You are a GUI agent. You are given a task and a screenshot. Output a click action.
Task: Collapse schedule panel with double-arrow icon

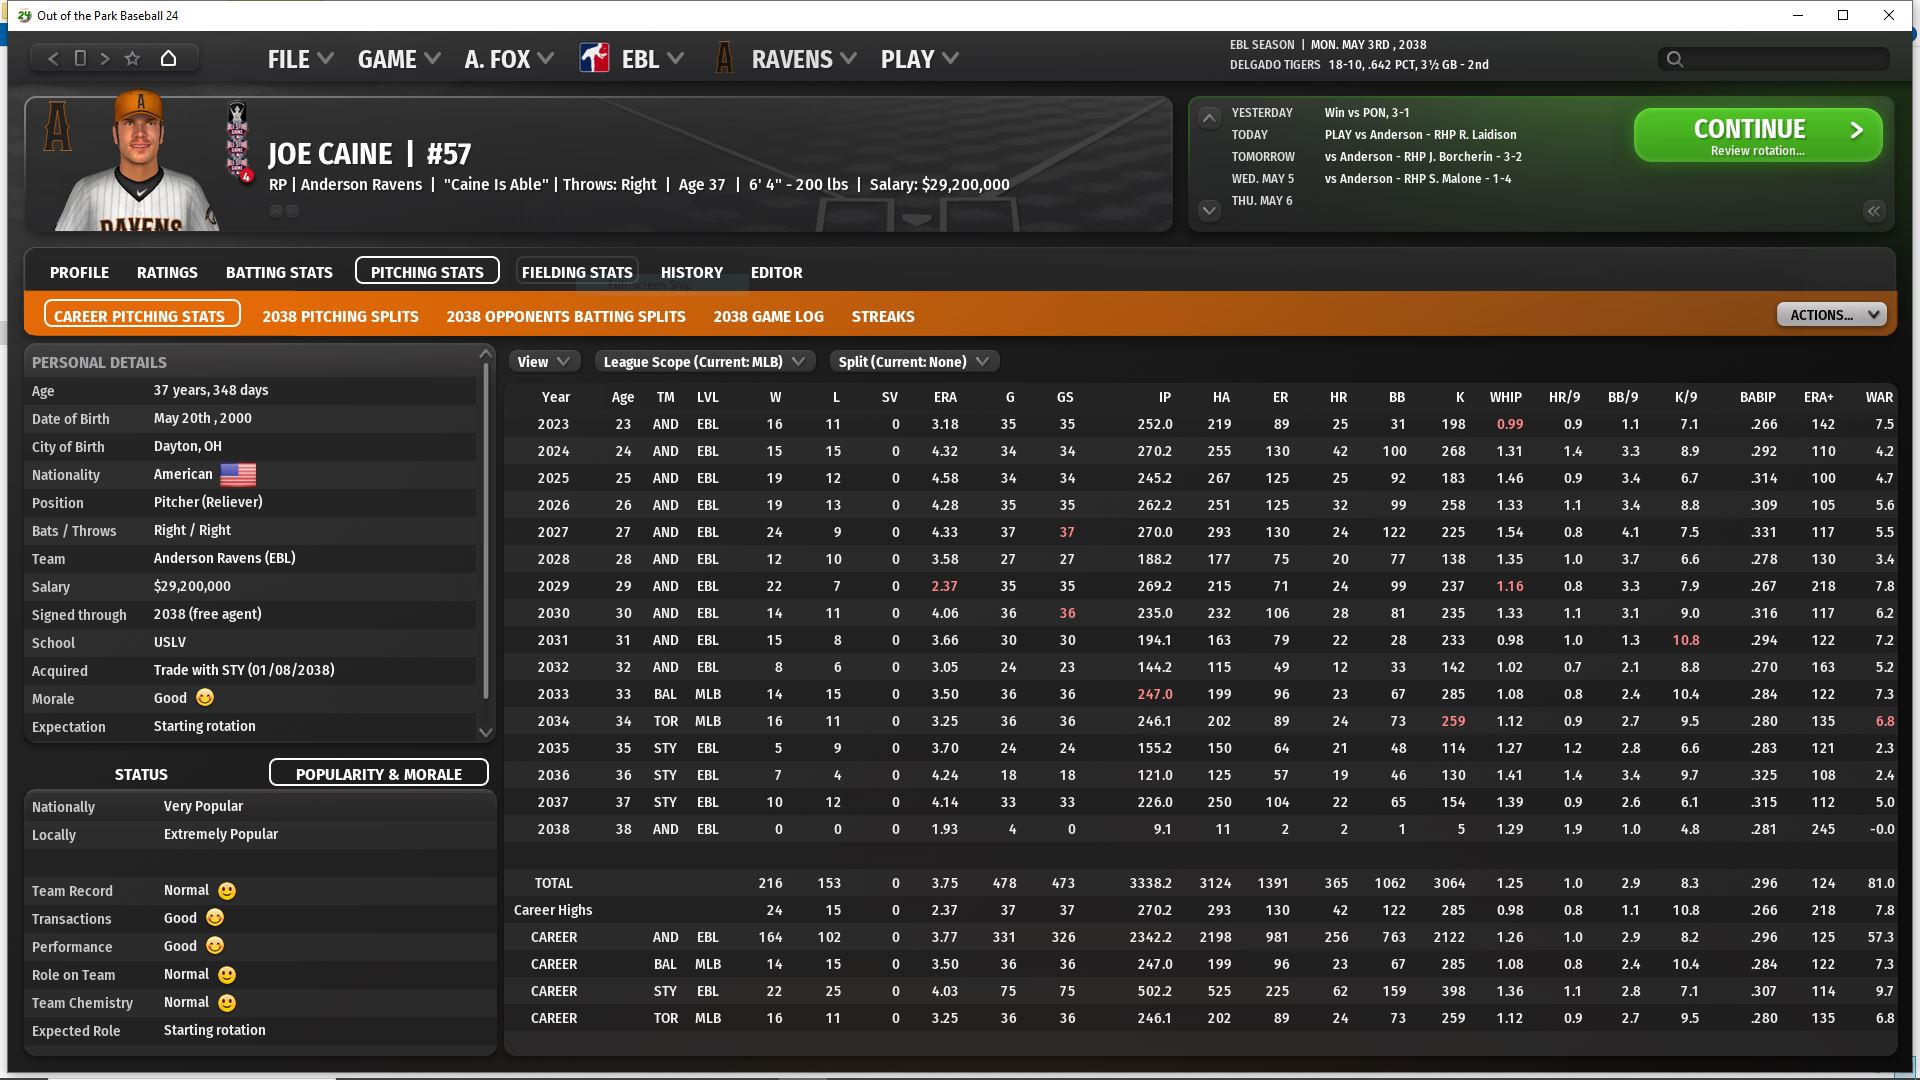pos(1873,211)
